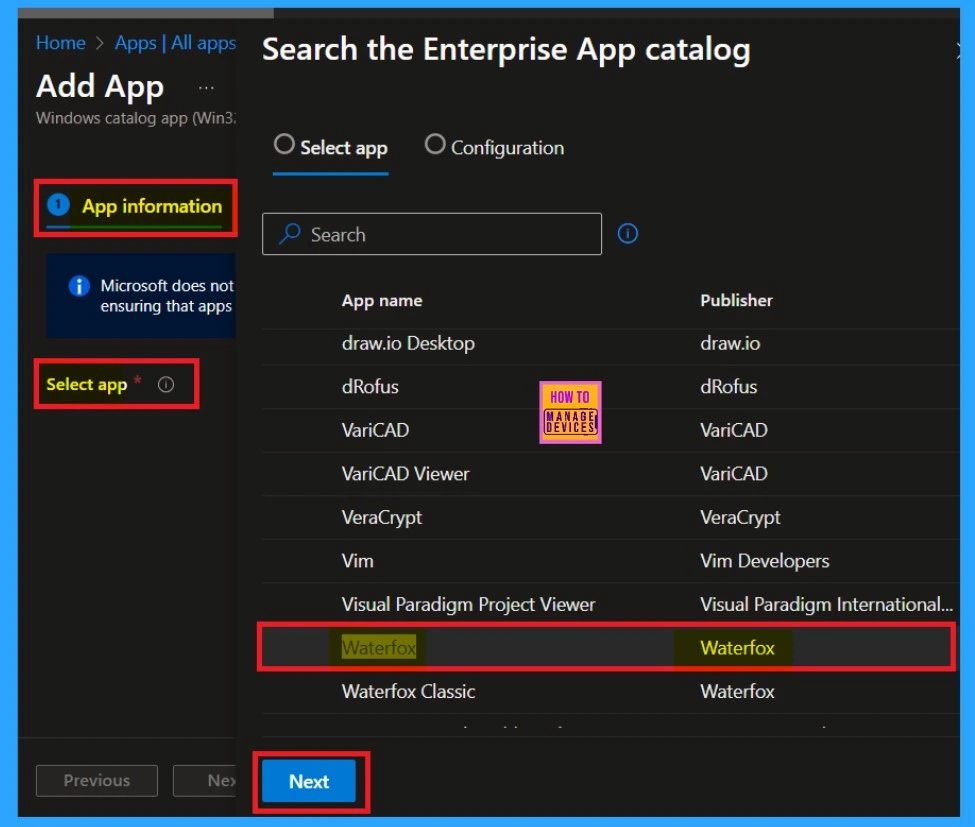Screen dimensions: 975x827
Task: Select the Waterfox Classic app row
Action: point(609,691)
